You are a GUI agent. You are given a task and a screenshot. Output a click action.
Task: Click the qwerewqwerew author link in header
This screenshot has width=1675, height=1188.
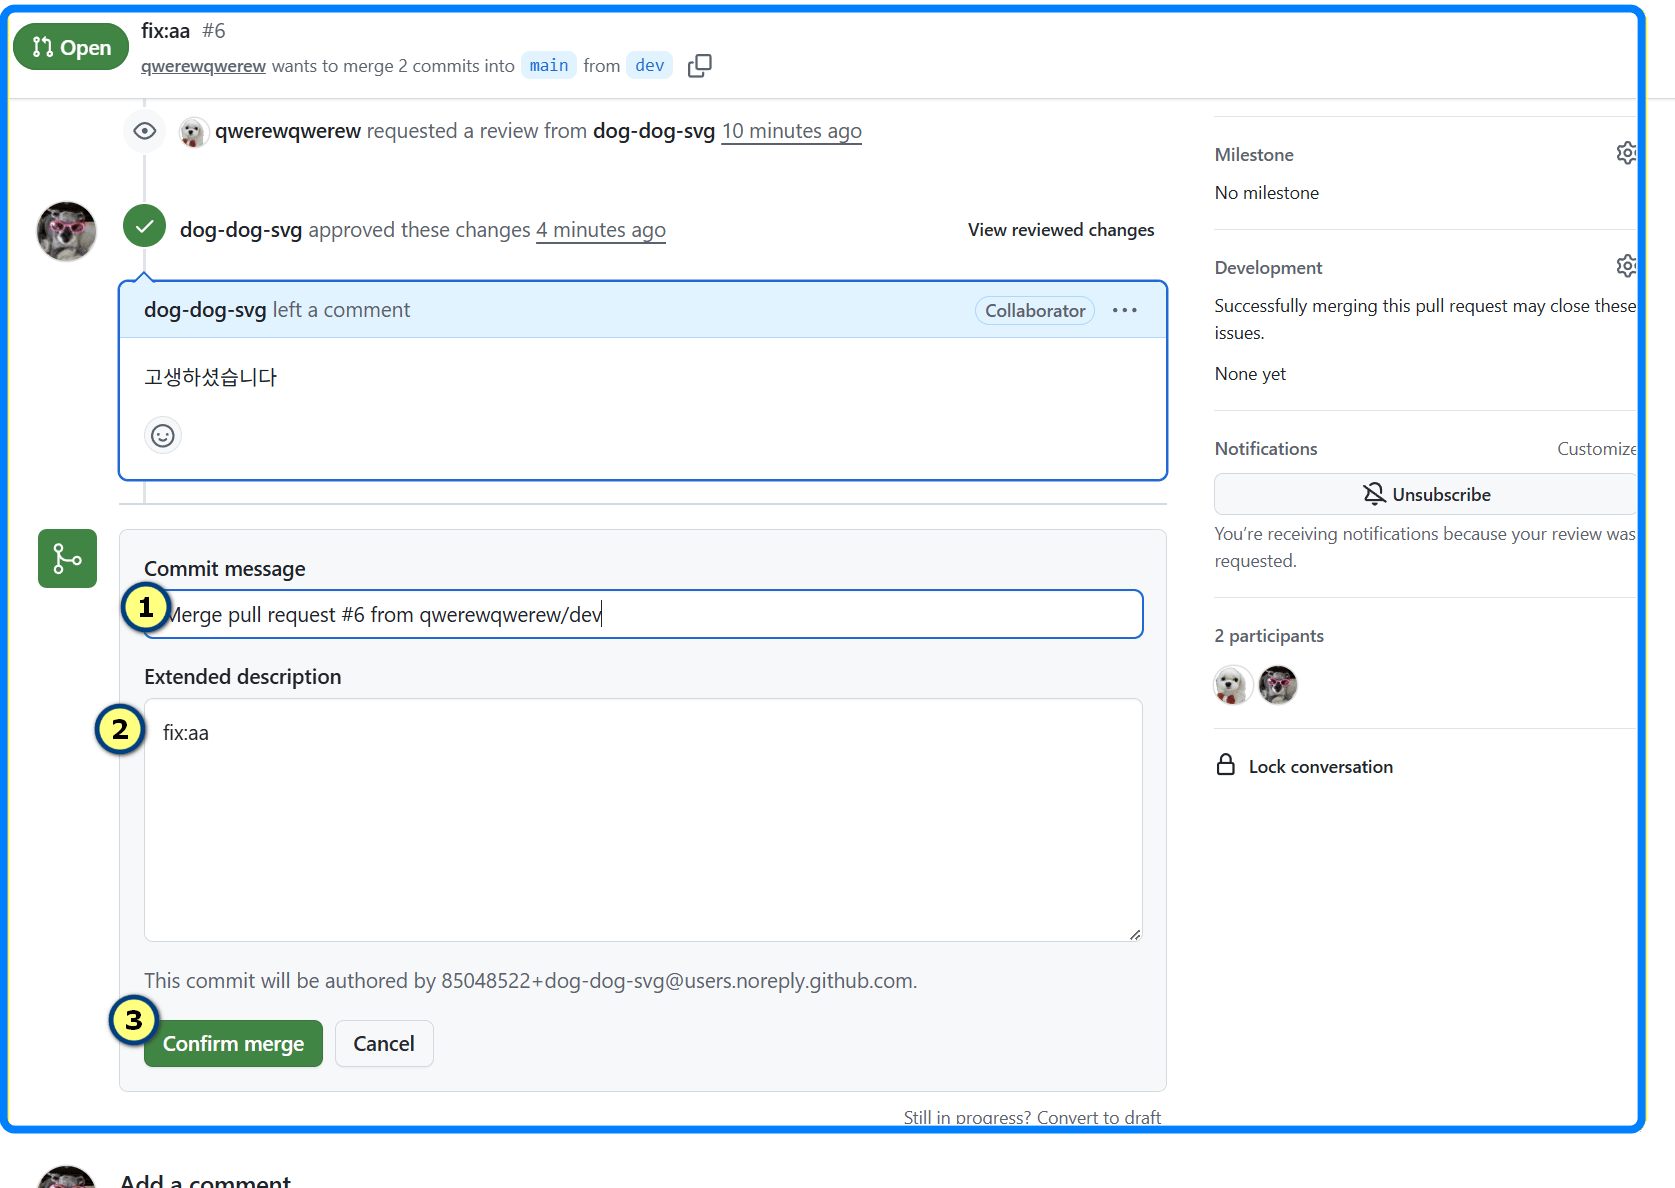[x=203, y=66]
